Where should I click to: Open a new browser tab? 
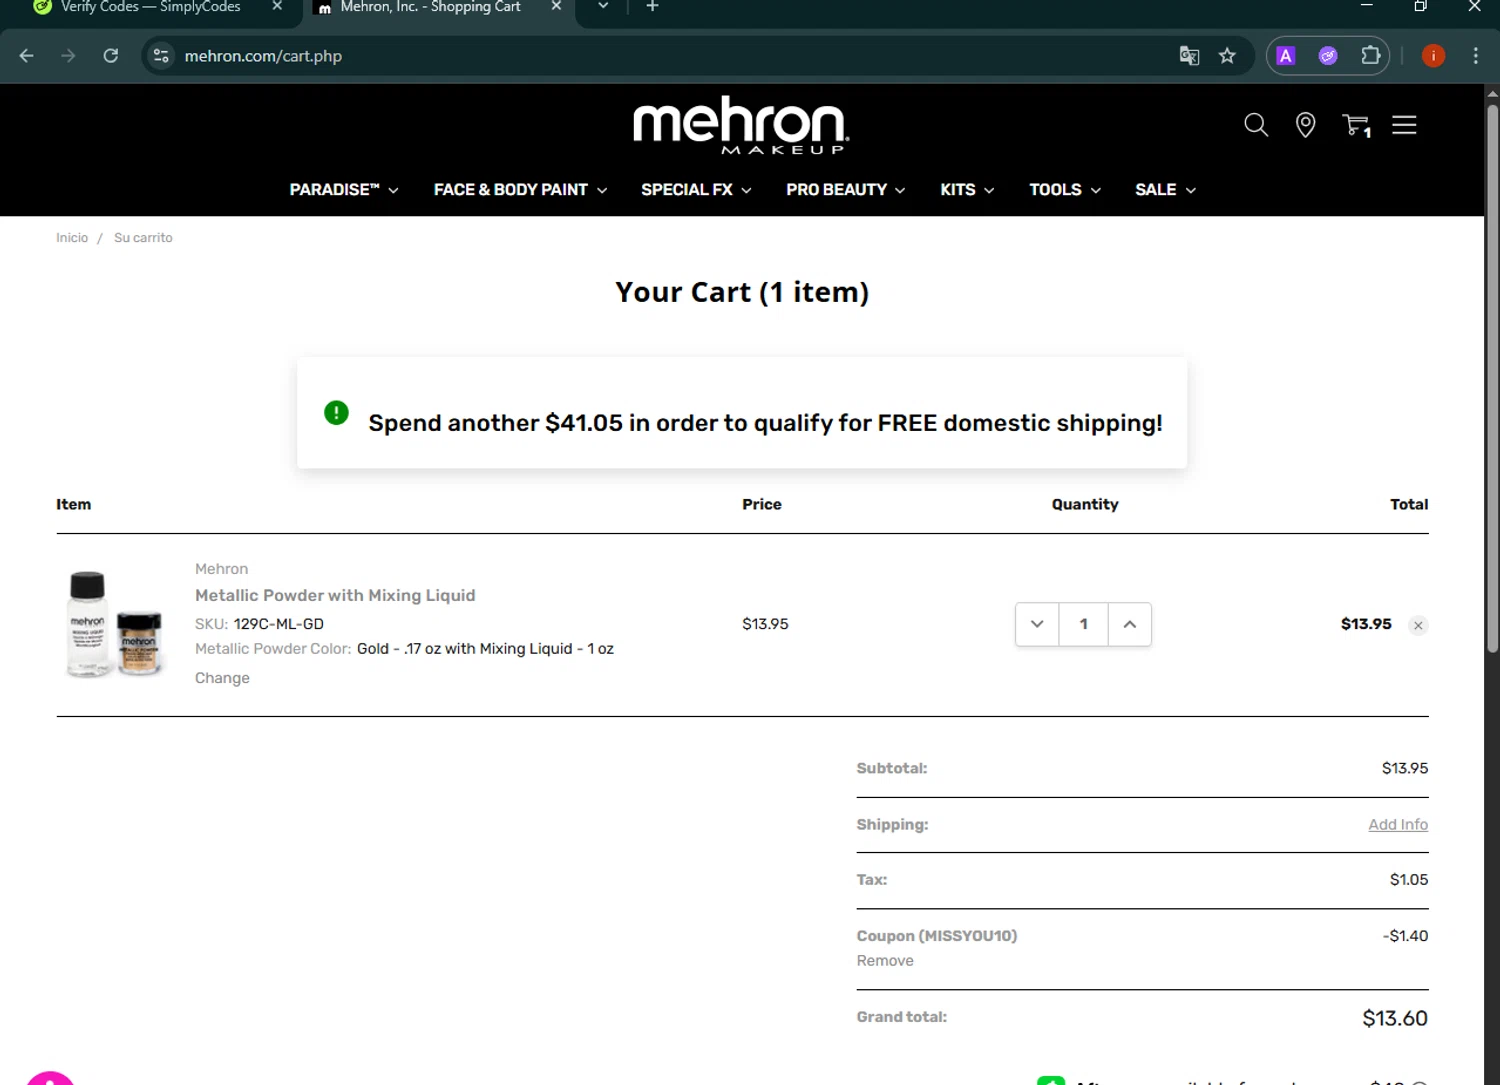[x=652, y=7]
